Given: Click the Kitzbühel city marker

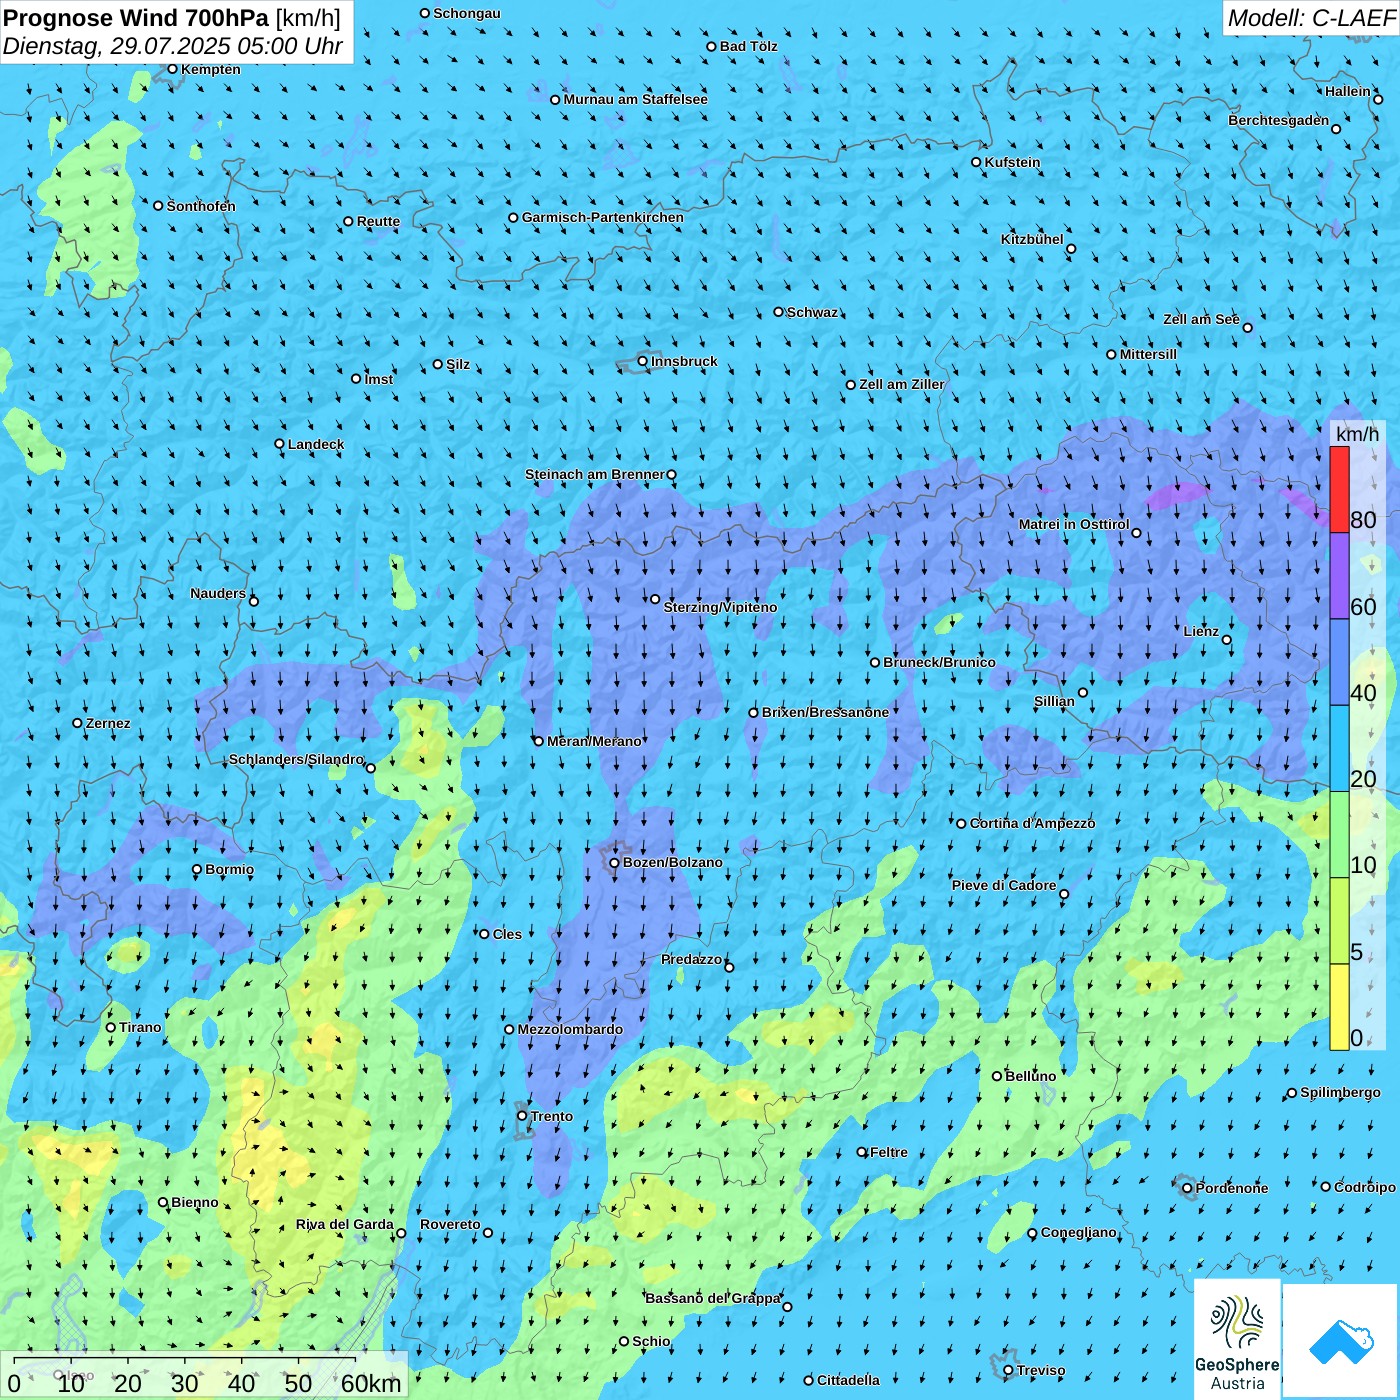Looking at the screenshot, I should click(x=1071, y=249).
